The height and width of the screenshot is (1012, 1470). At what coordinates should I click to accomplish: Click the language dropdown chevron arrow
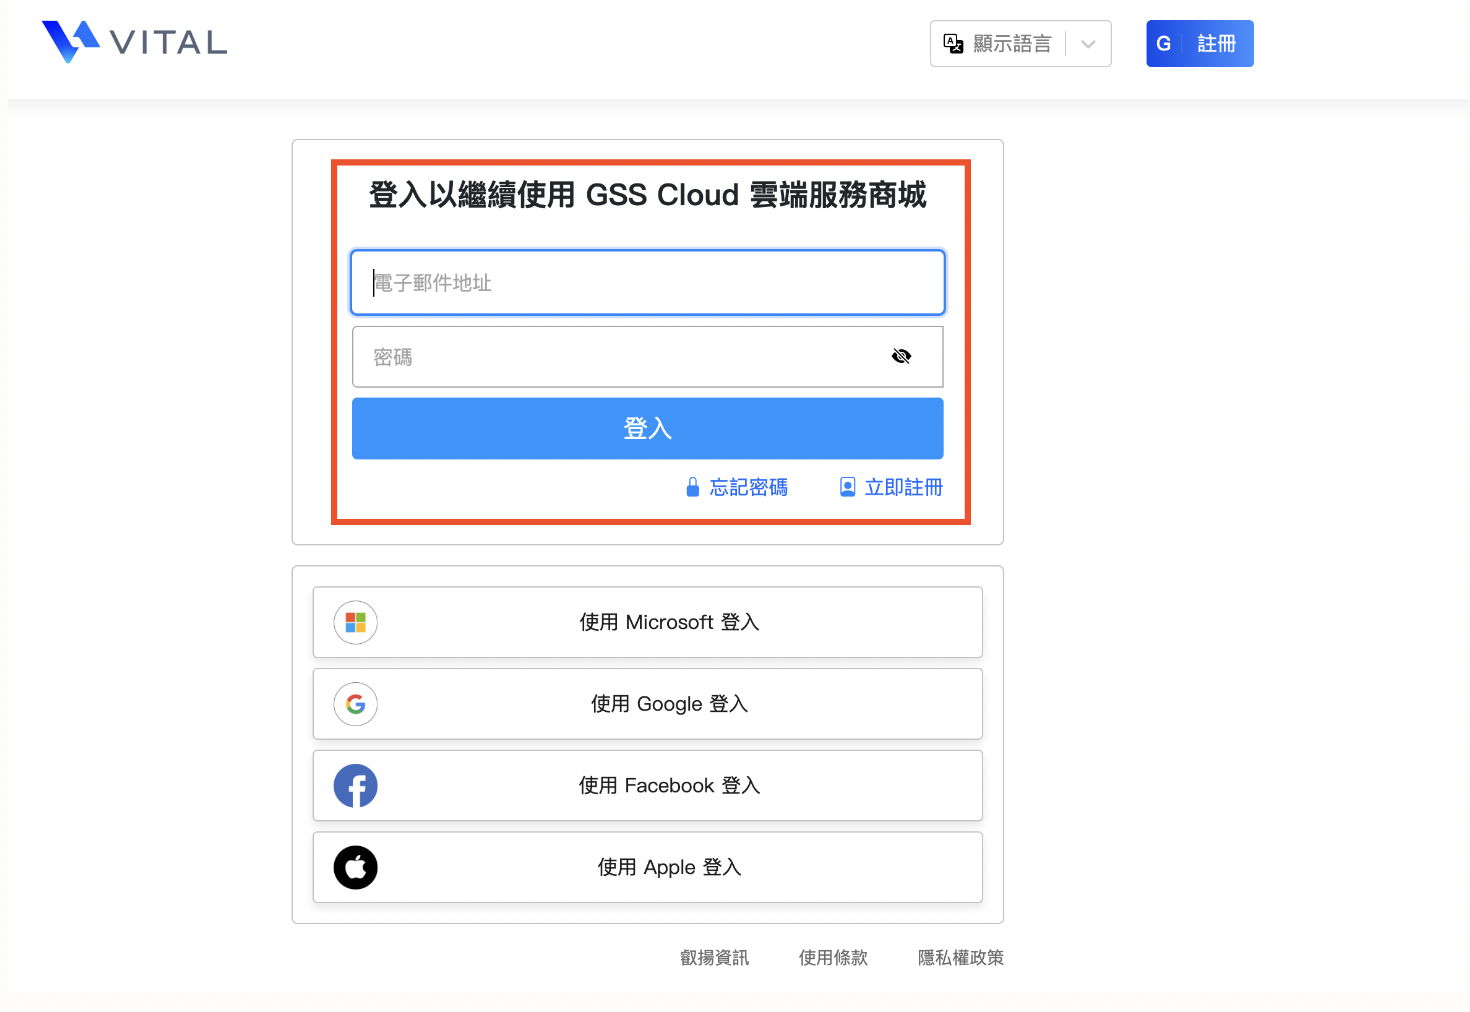pyautogui.click(x=1089, y=44)
